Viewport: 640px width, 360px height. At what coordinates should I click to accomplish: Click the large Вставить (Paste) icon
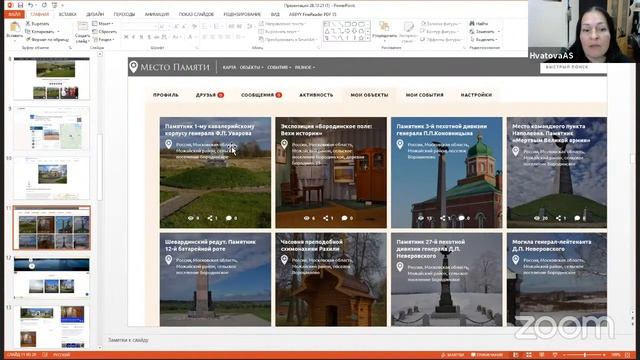click(15, 27)
